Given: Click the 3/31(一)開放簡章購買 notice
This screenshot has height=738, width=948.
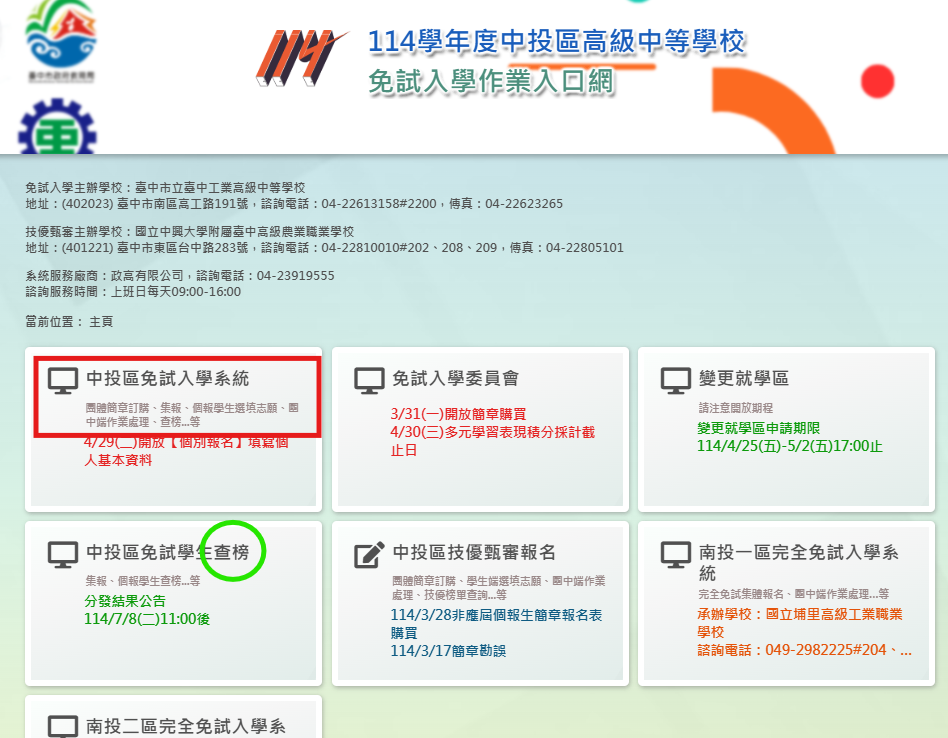Looking at the screenshot, I should (458, 414).
